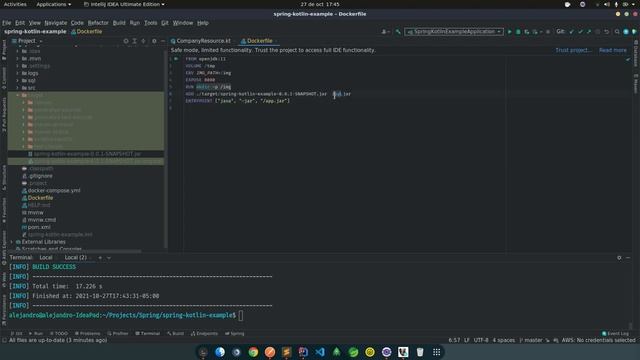640x360 pixels.
Task: Open the Navigate menu
Action: pyautogui.click(x=56, y=23)
